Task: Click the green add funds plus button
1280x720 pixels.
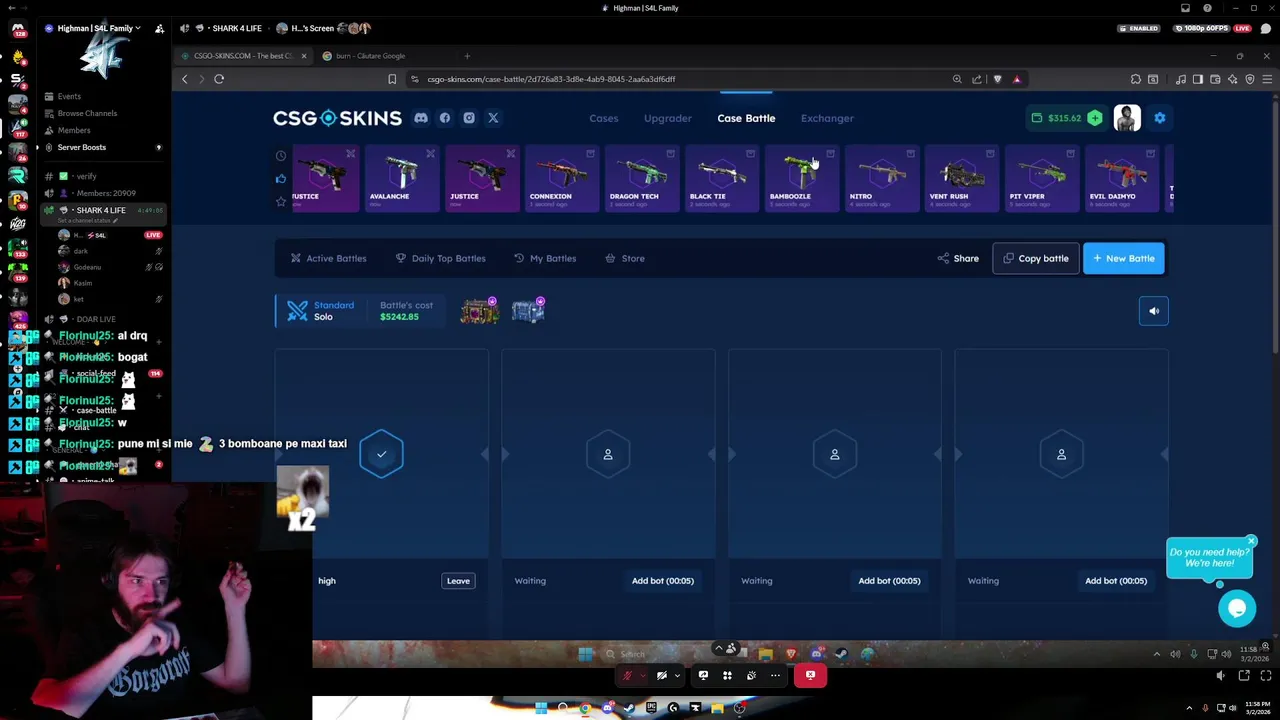Action: tap(1095, 118)
